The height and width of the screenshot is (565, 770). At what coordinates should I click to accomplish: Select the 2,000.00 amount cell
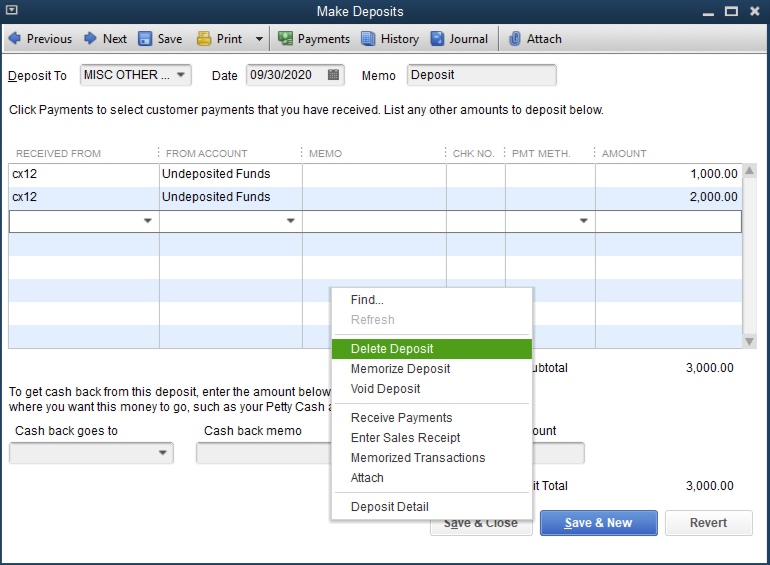coord(668,197)
